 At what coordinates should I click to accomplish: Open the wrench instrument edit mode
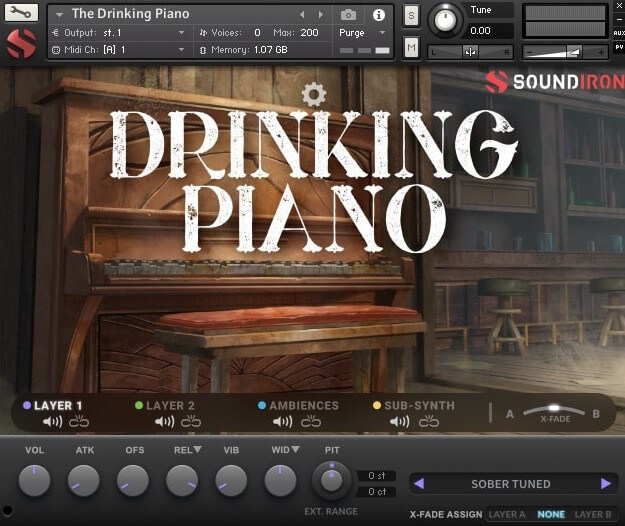pyautogui.click(x=21, y=12)
